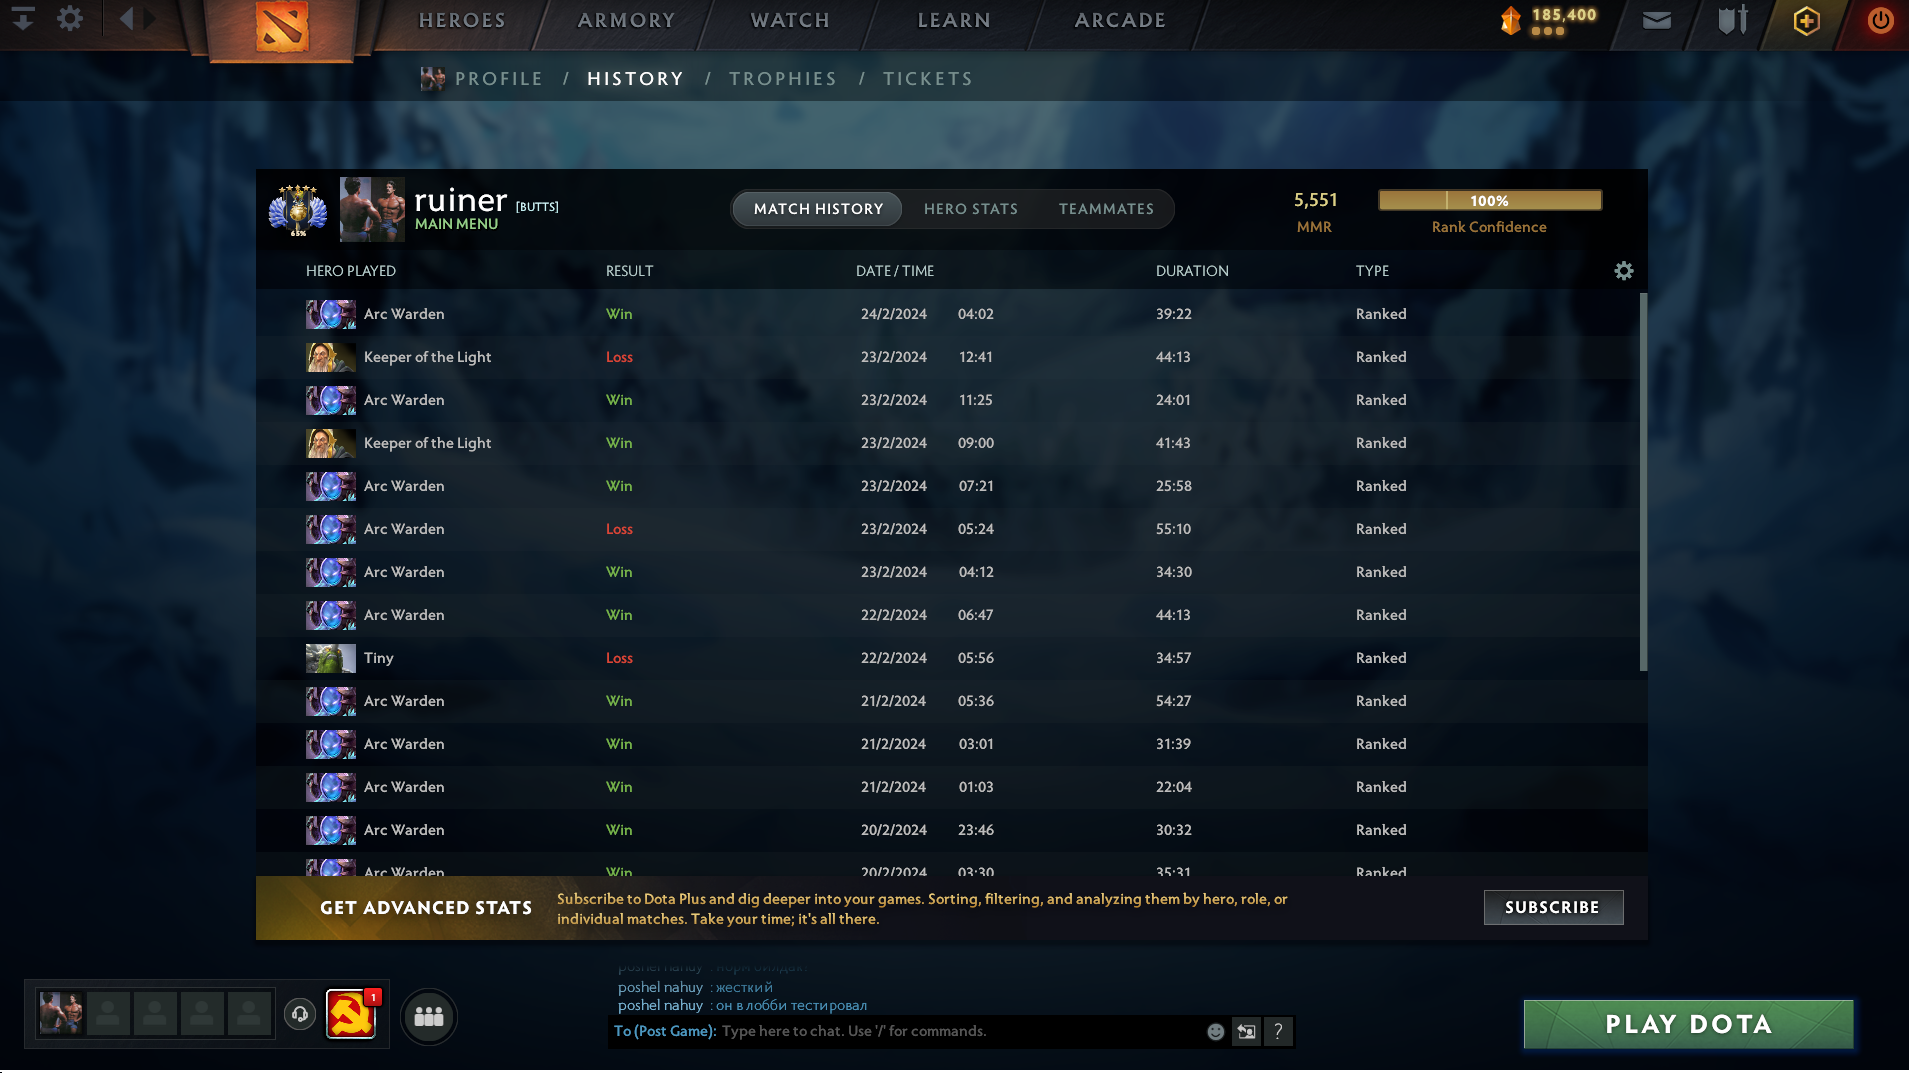The image size is (1909, 1073).
Task: Click the Play Dota button
Action: pyautogui.click(x=1689, y=1024)
